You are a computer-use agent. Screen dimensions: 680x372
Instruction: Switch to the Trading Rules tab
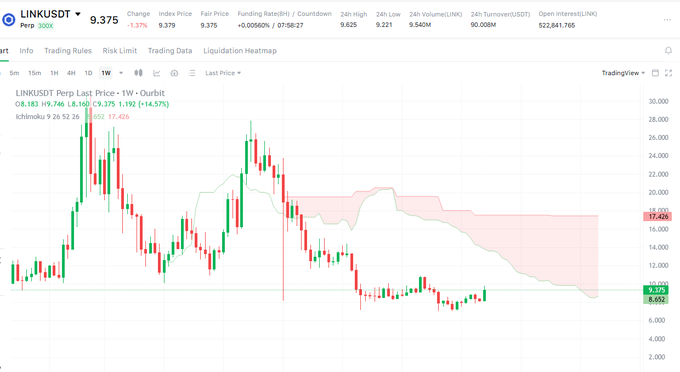coord(68,51)
